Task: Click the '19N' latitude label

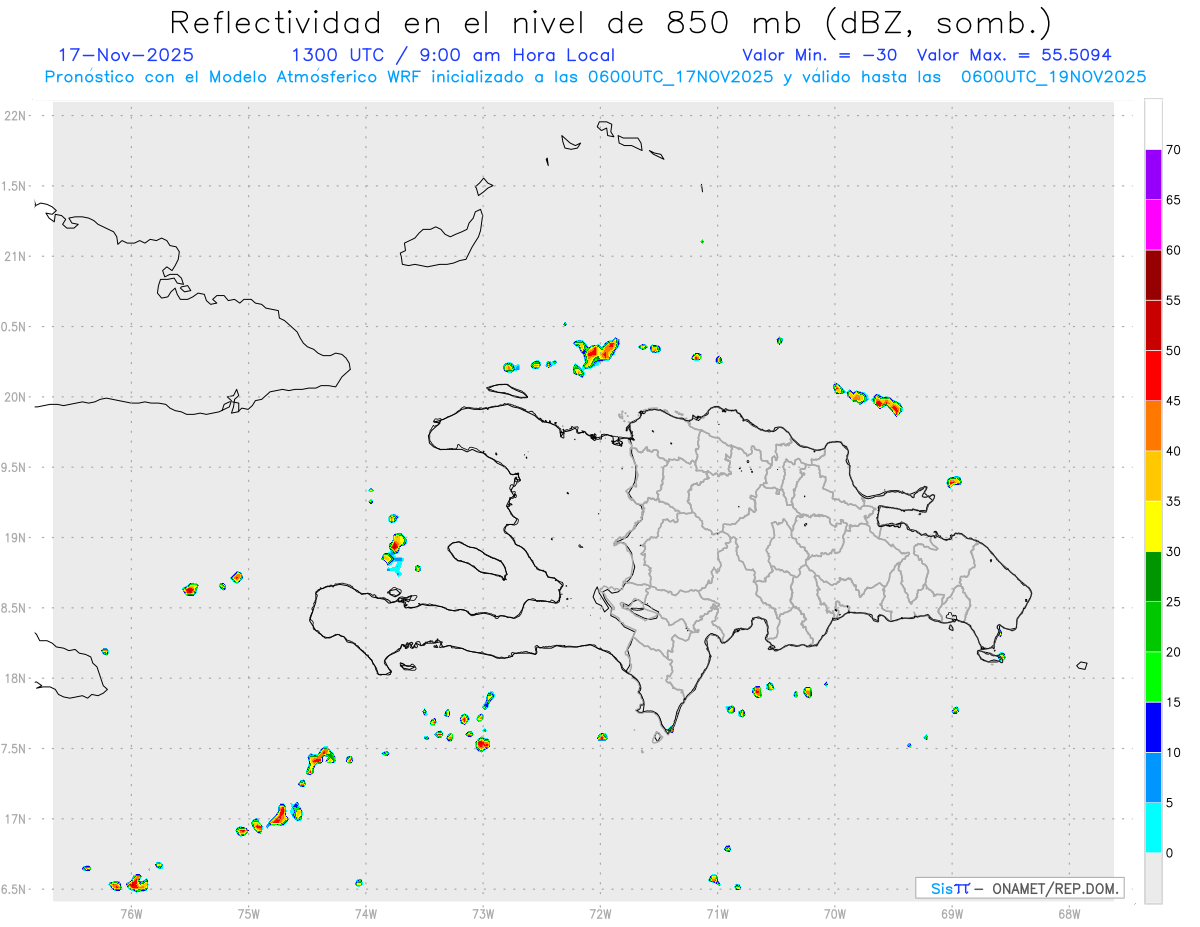Action: click(x=16, y=538)
